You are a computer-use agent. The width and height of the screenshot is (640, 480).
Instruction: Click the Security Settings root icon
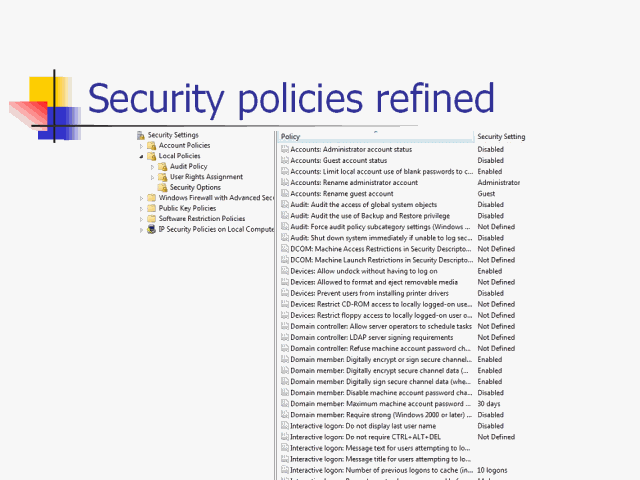pos(141,135)
